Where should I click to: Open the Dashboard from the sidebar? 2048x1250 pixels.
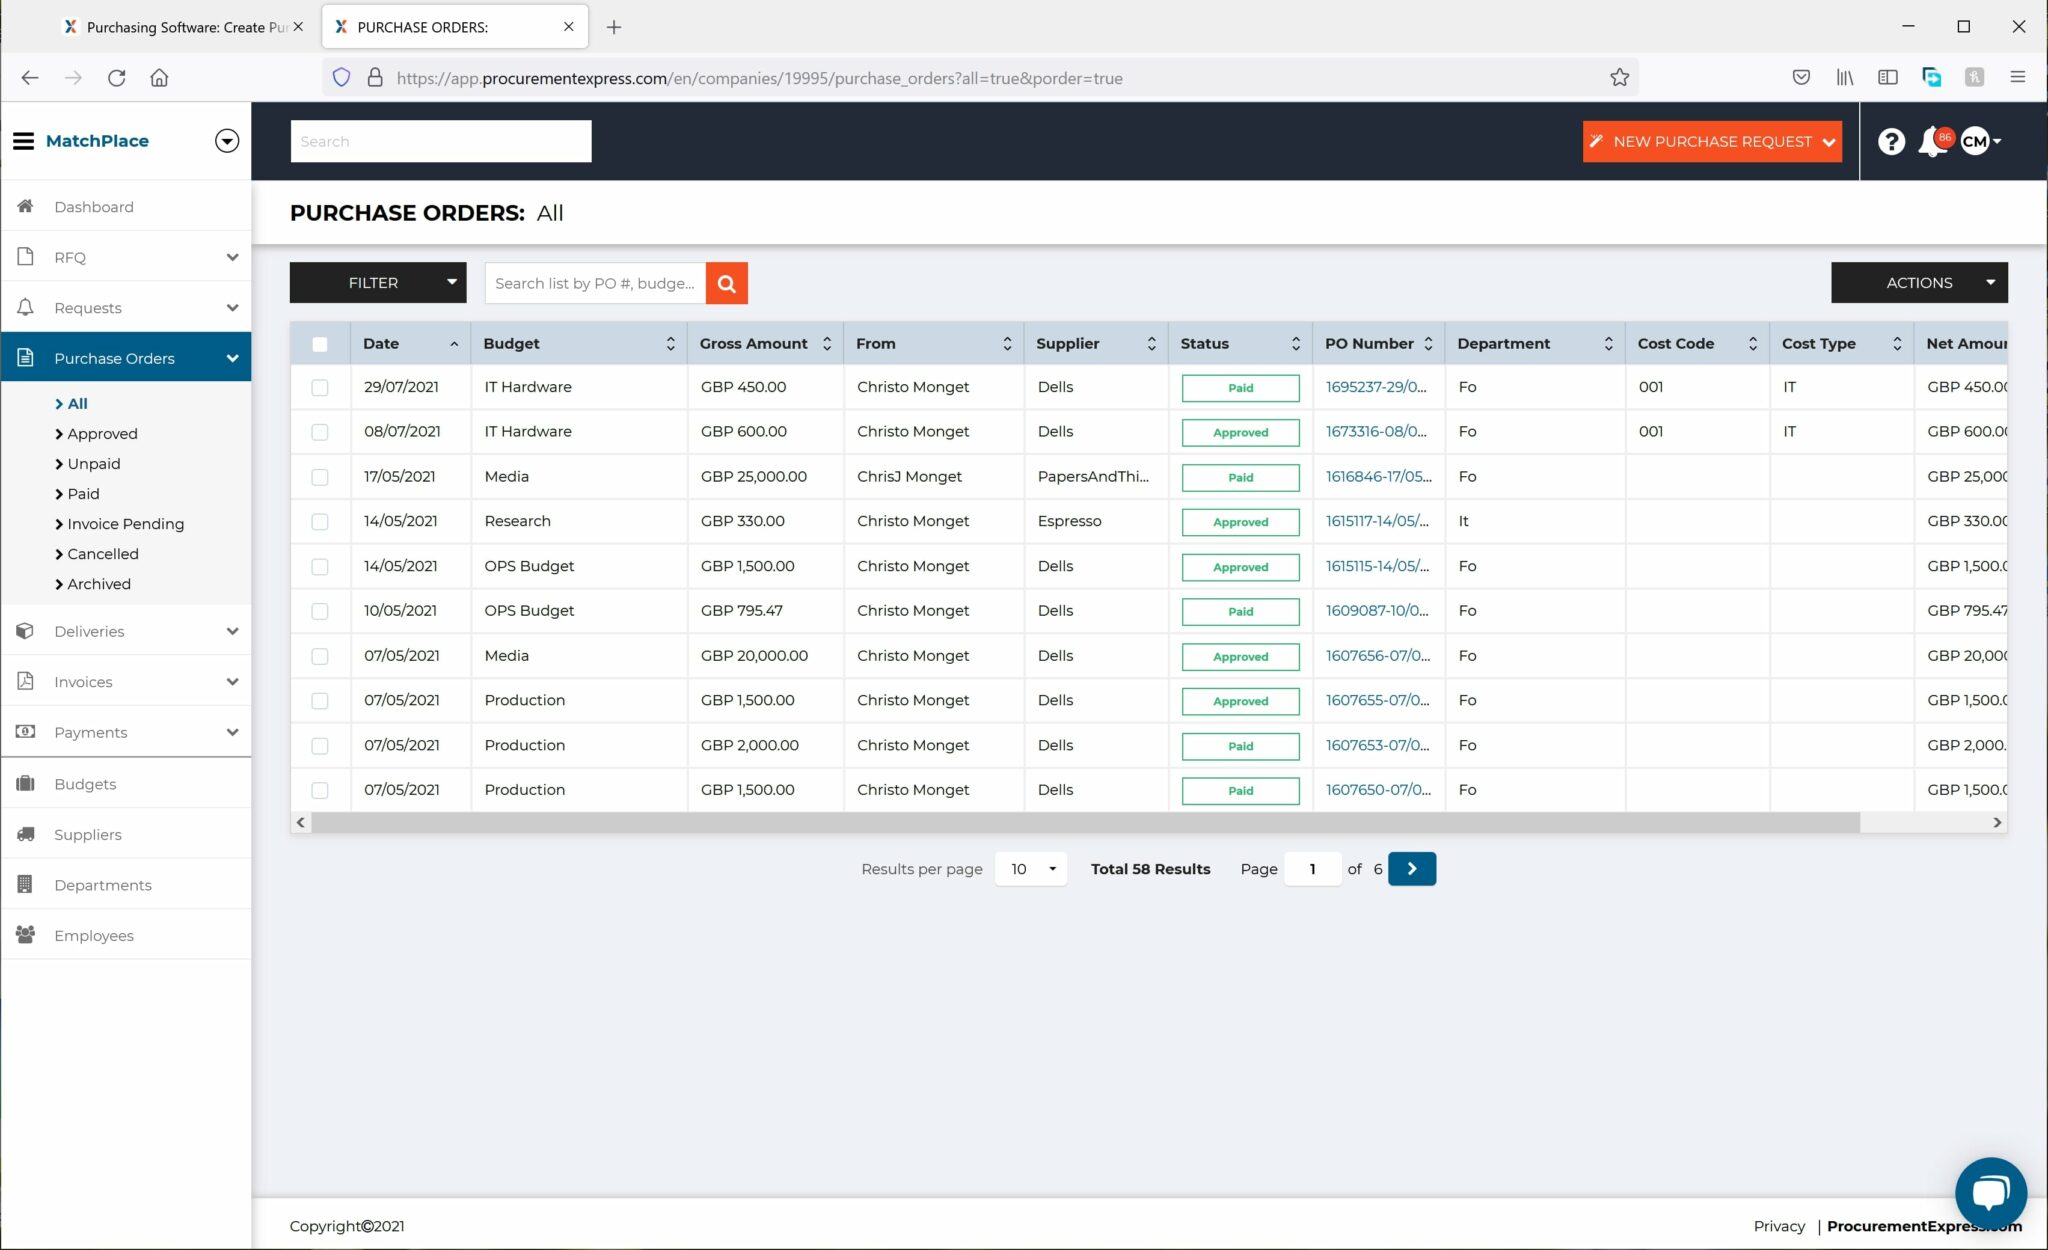(x=93, y=206)
